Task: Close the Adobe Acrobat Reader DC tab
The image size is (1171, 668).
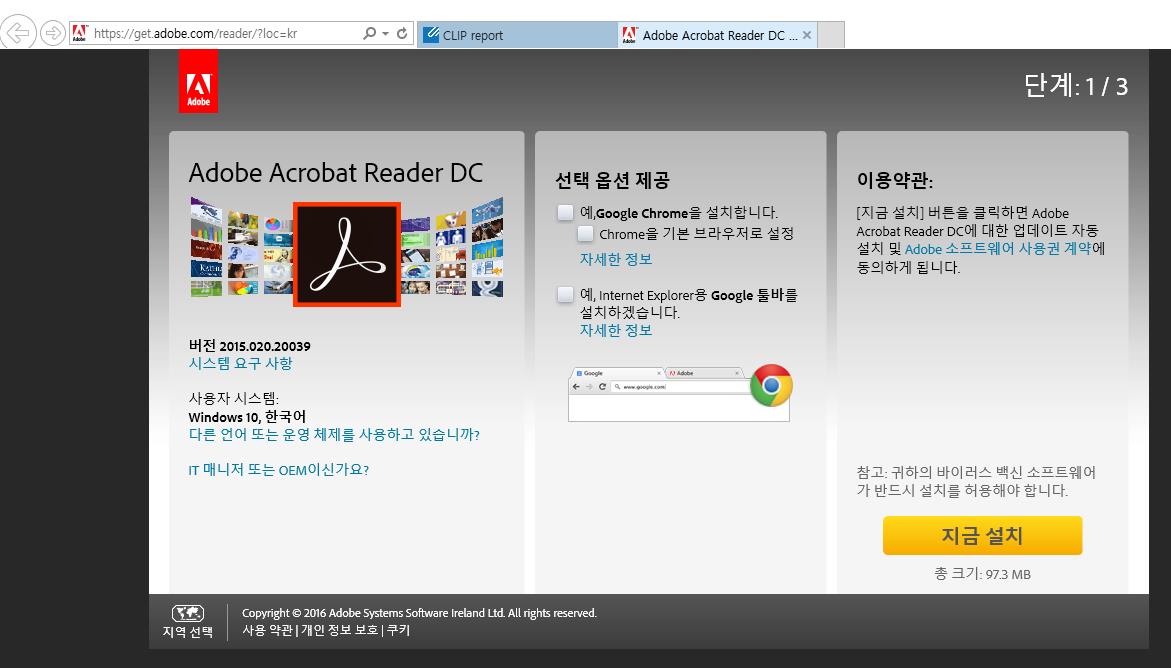Action: [807, 34]
